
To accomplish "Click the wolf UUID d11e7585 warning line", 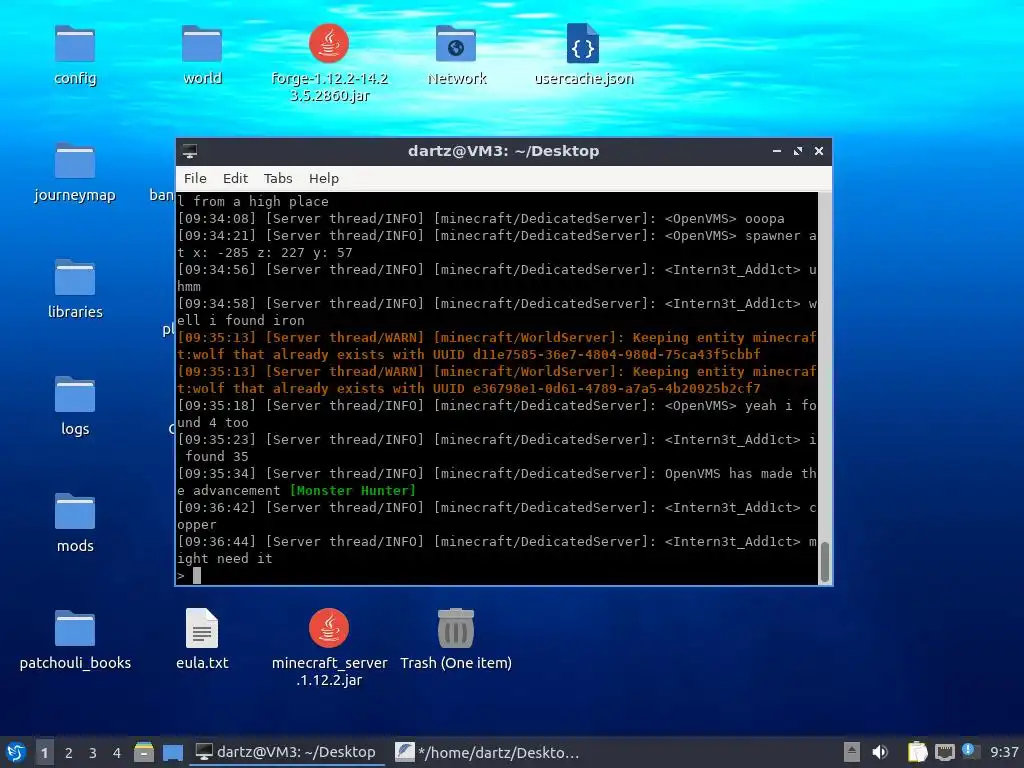I will click(497, 346).
